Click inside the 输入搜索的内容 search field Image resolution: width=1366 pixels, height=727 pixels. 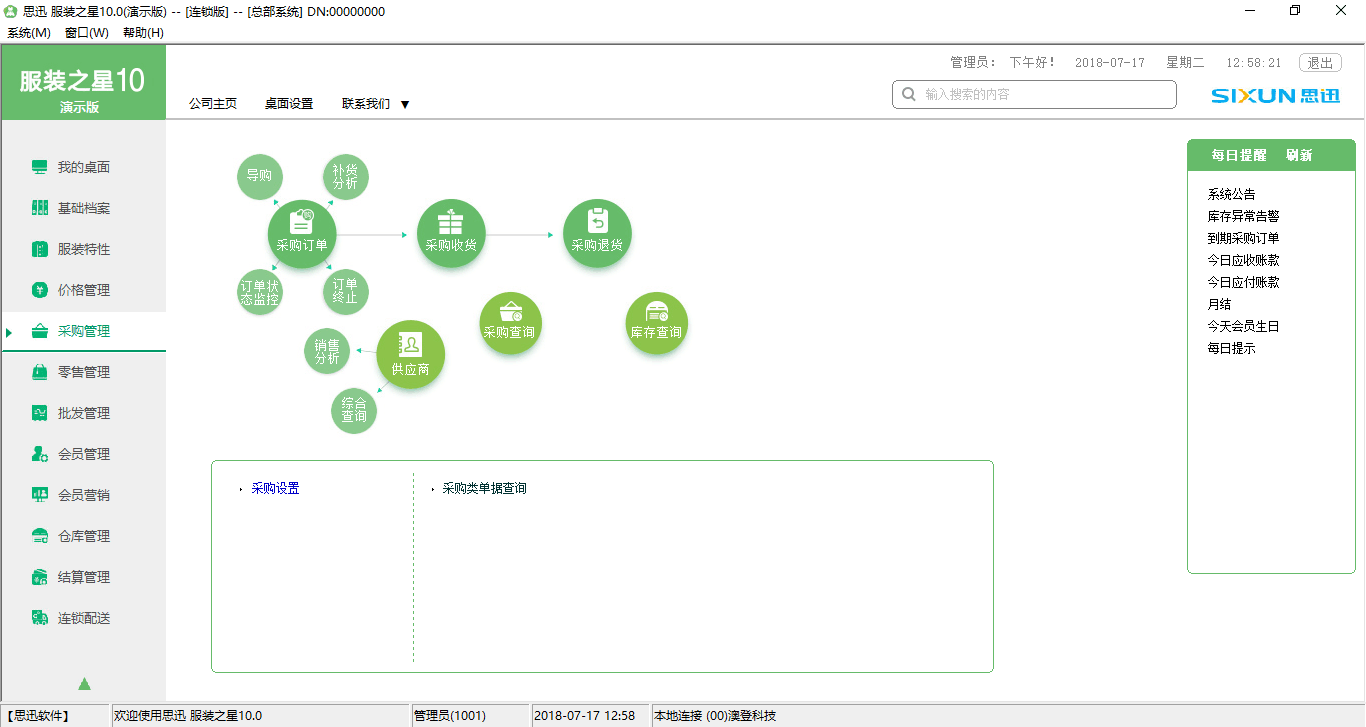coord(1034,94)
